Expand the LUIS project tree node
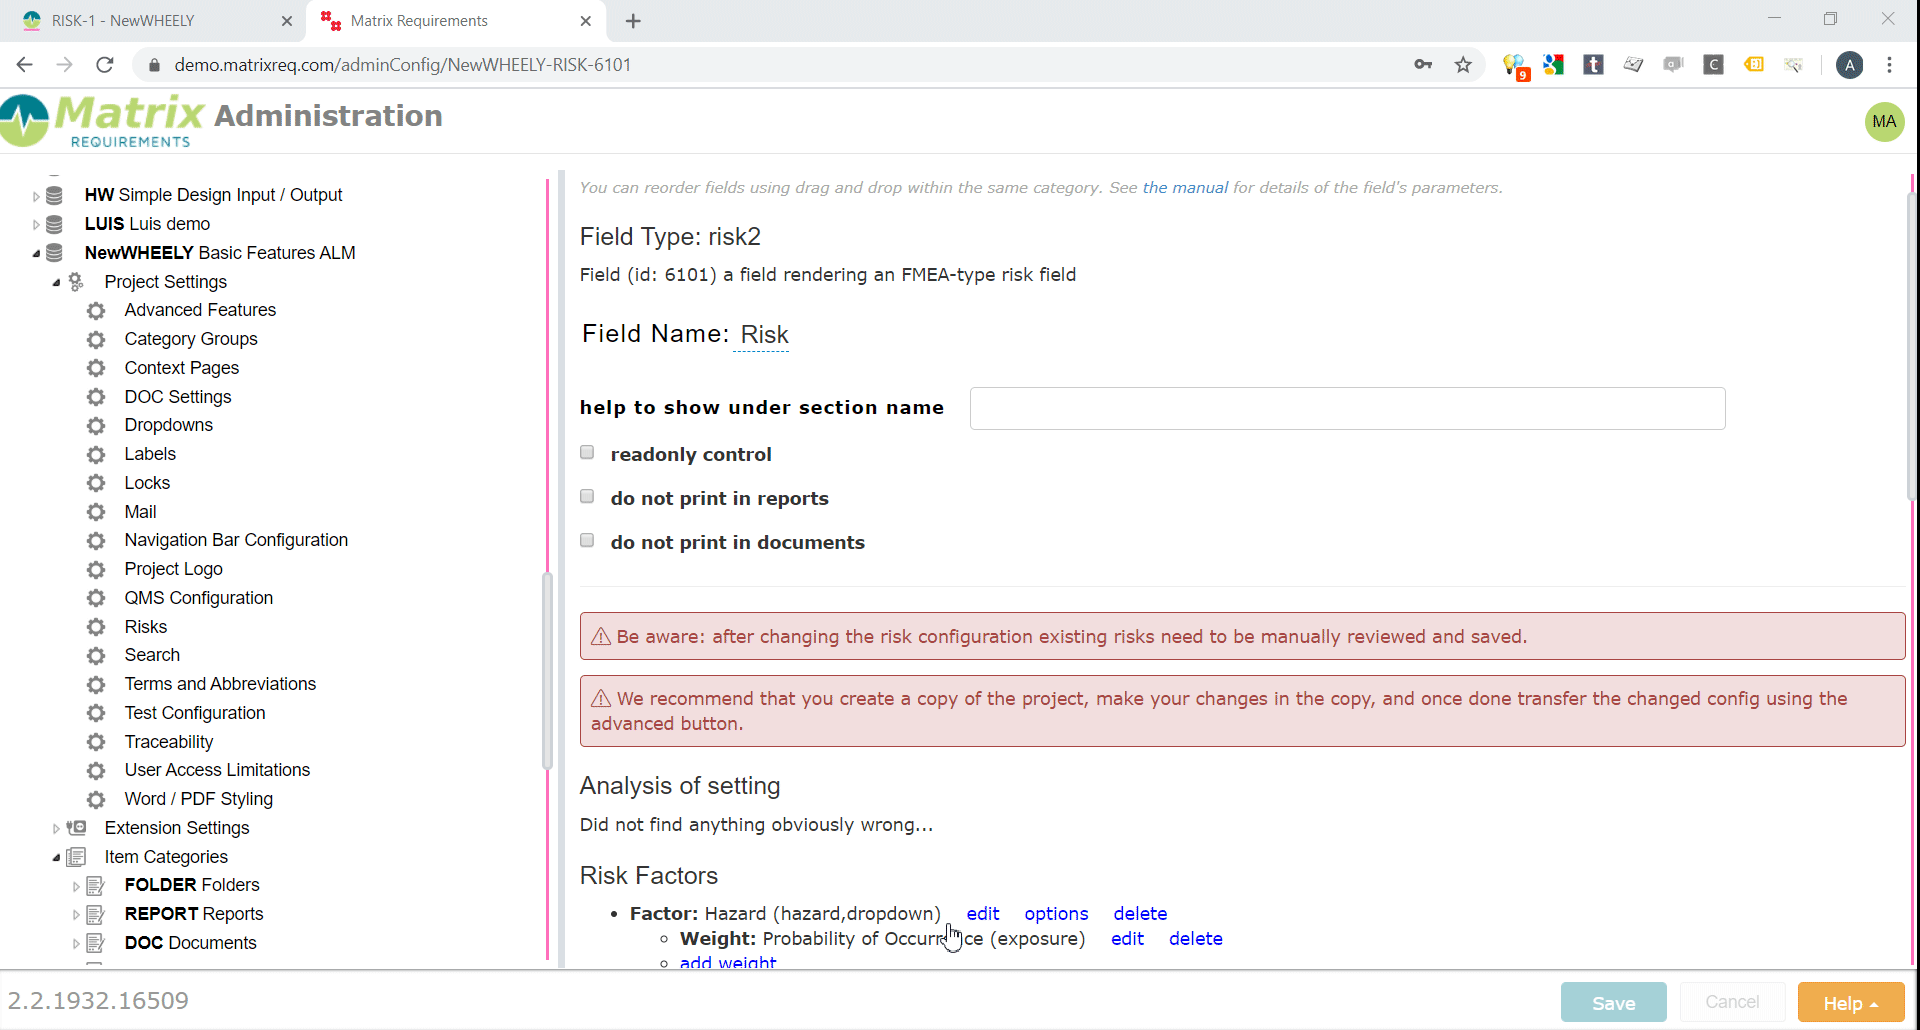The width and height of the screenshot is (1920, 1030). (x=36, y=225)
